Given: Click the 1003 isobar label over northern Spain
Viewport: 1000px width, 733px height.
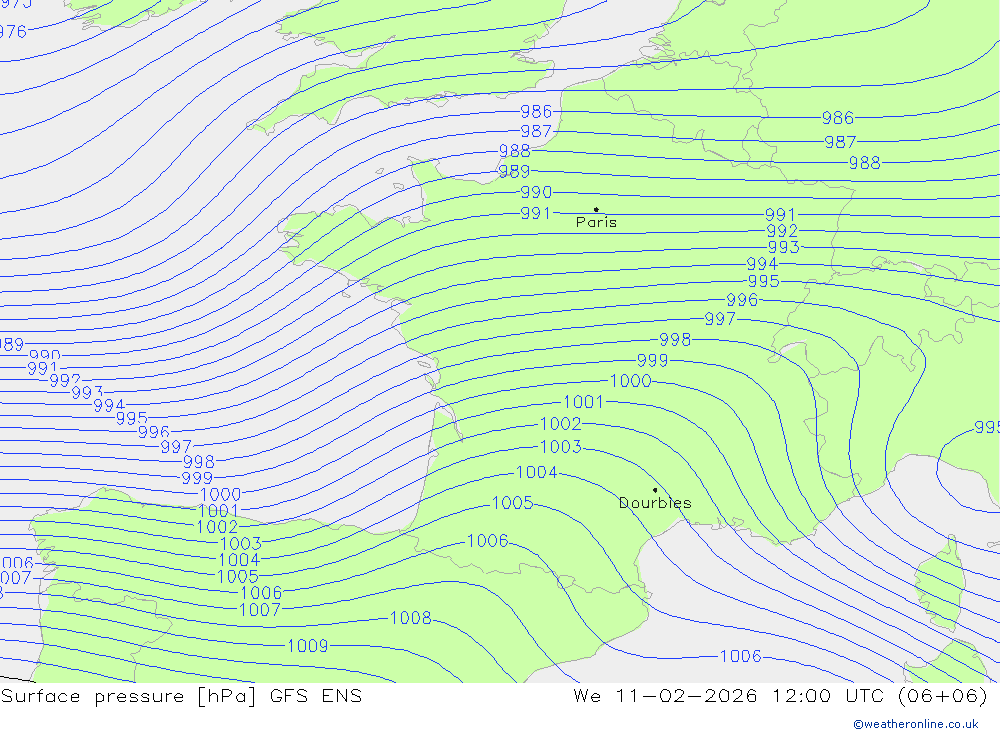Looking at the screenshot, I should 240,544.
